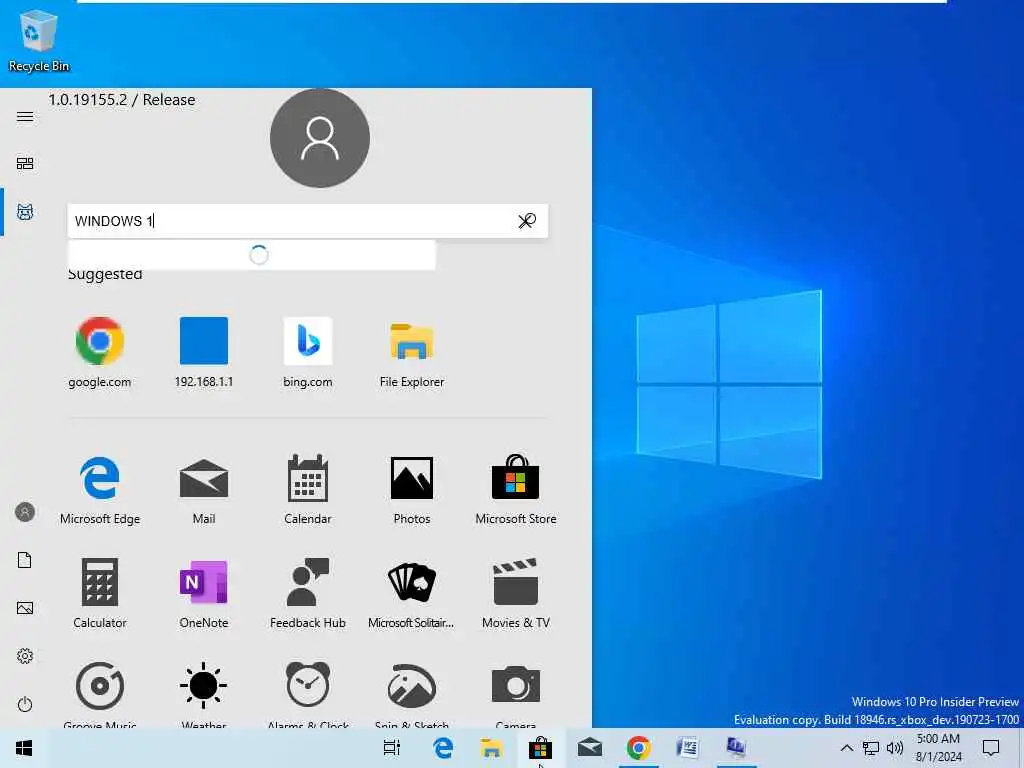Screen dimensions: 1024x768
Task: Switch to Chrome on the taskbar
Action: coord(639,748)
